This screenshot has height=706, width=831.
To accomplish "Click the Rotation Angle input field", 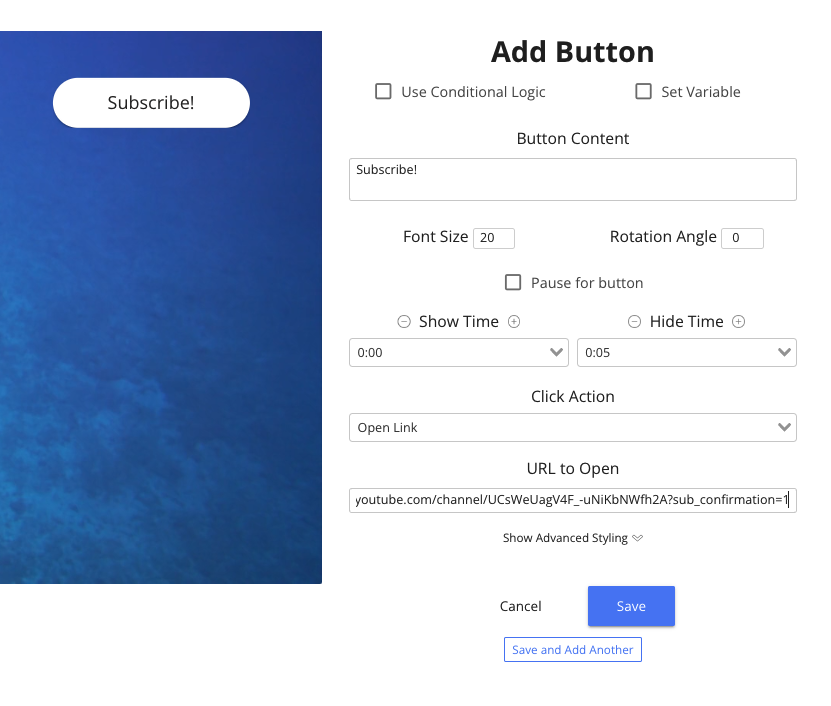I will point(742,238).
